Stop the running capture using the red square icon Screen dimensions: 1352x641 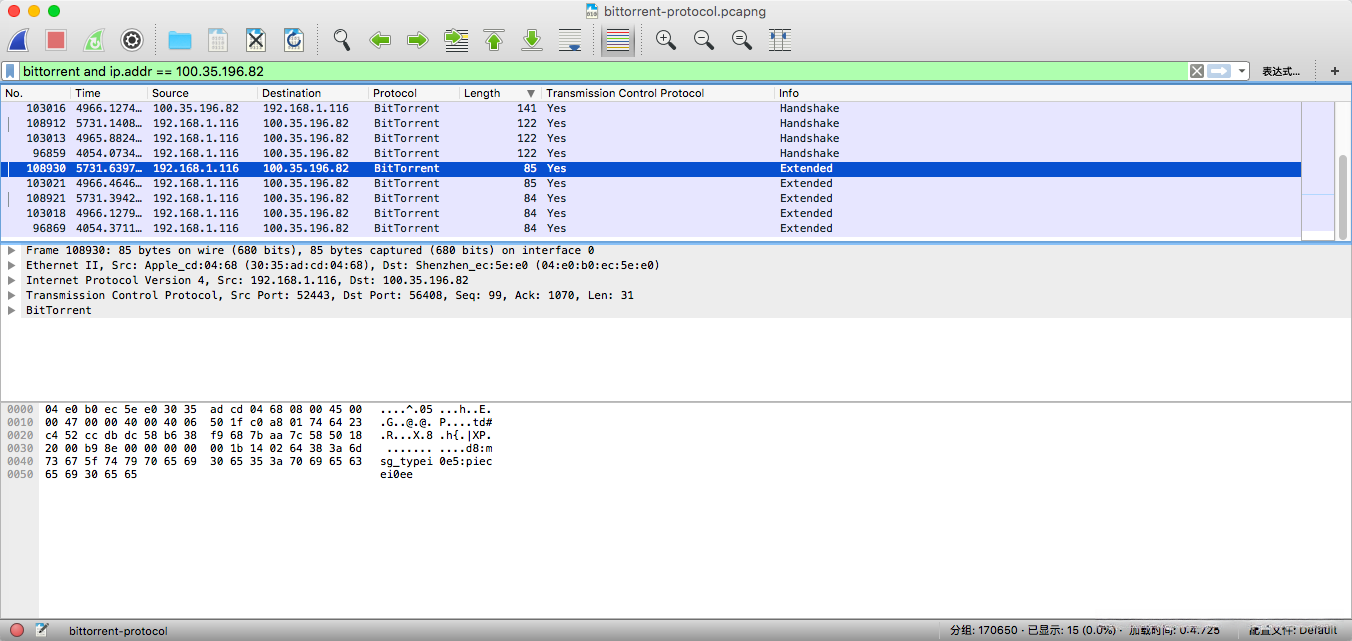click(x=56, y=41)
